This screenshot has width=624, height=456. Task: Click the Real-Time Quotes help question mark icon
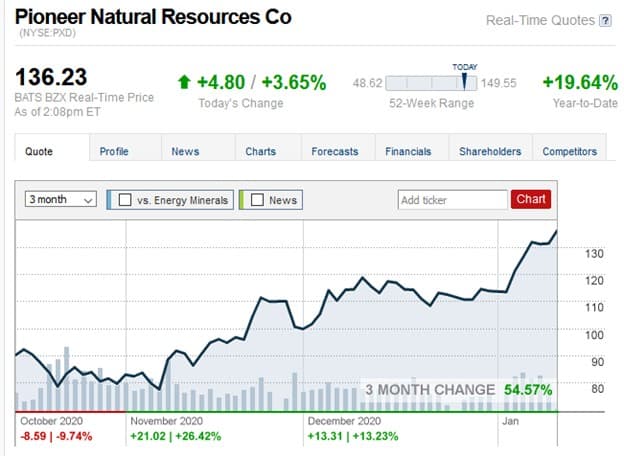coord(605,20)
